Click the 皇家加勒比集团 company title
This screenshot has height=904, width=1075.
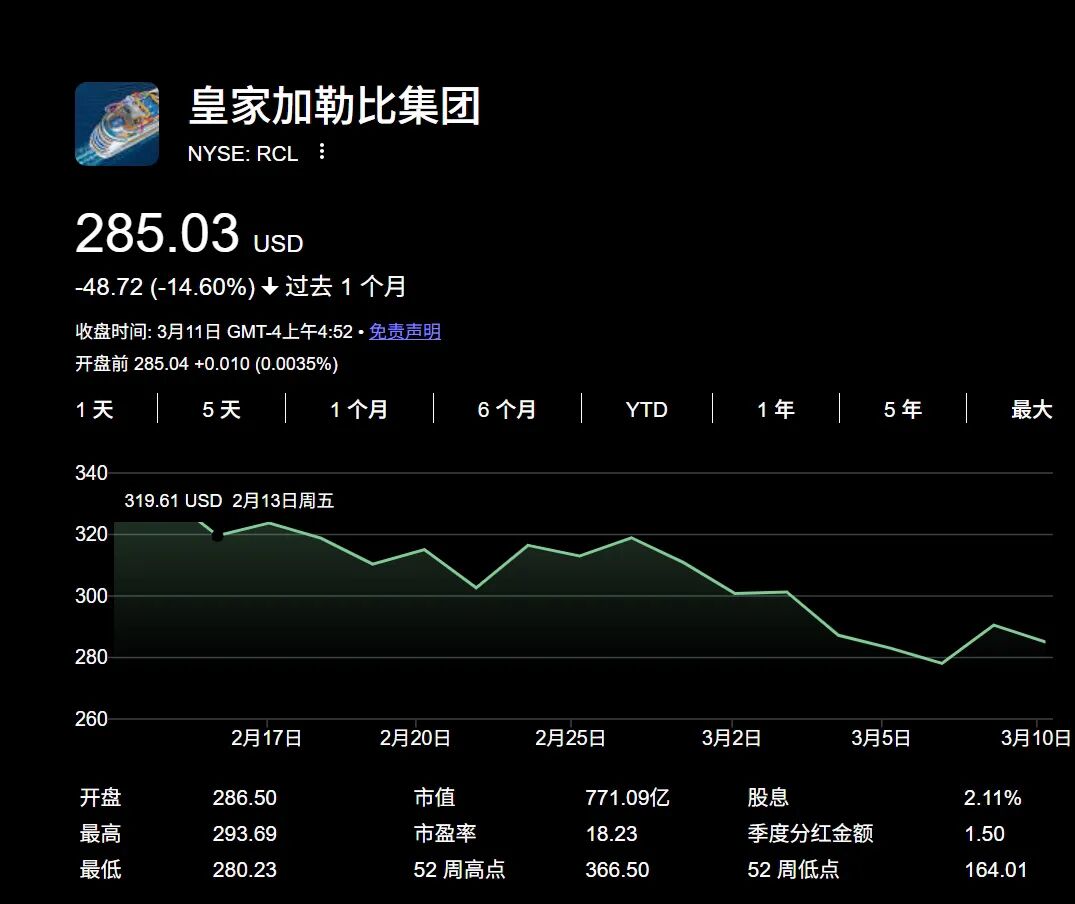click(x=335, y=106)
